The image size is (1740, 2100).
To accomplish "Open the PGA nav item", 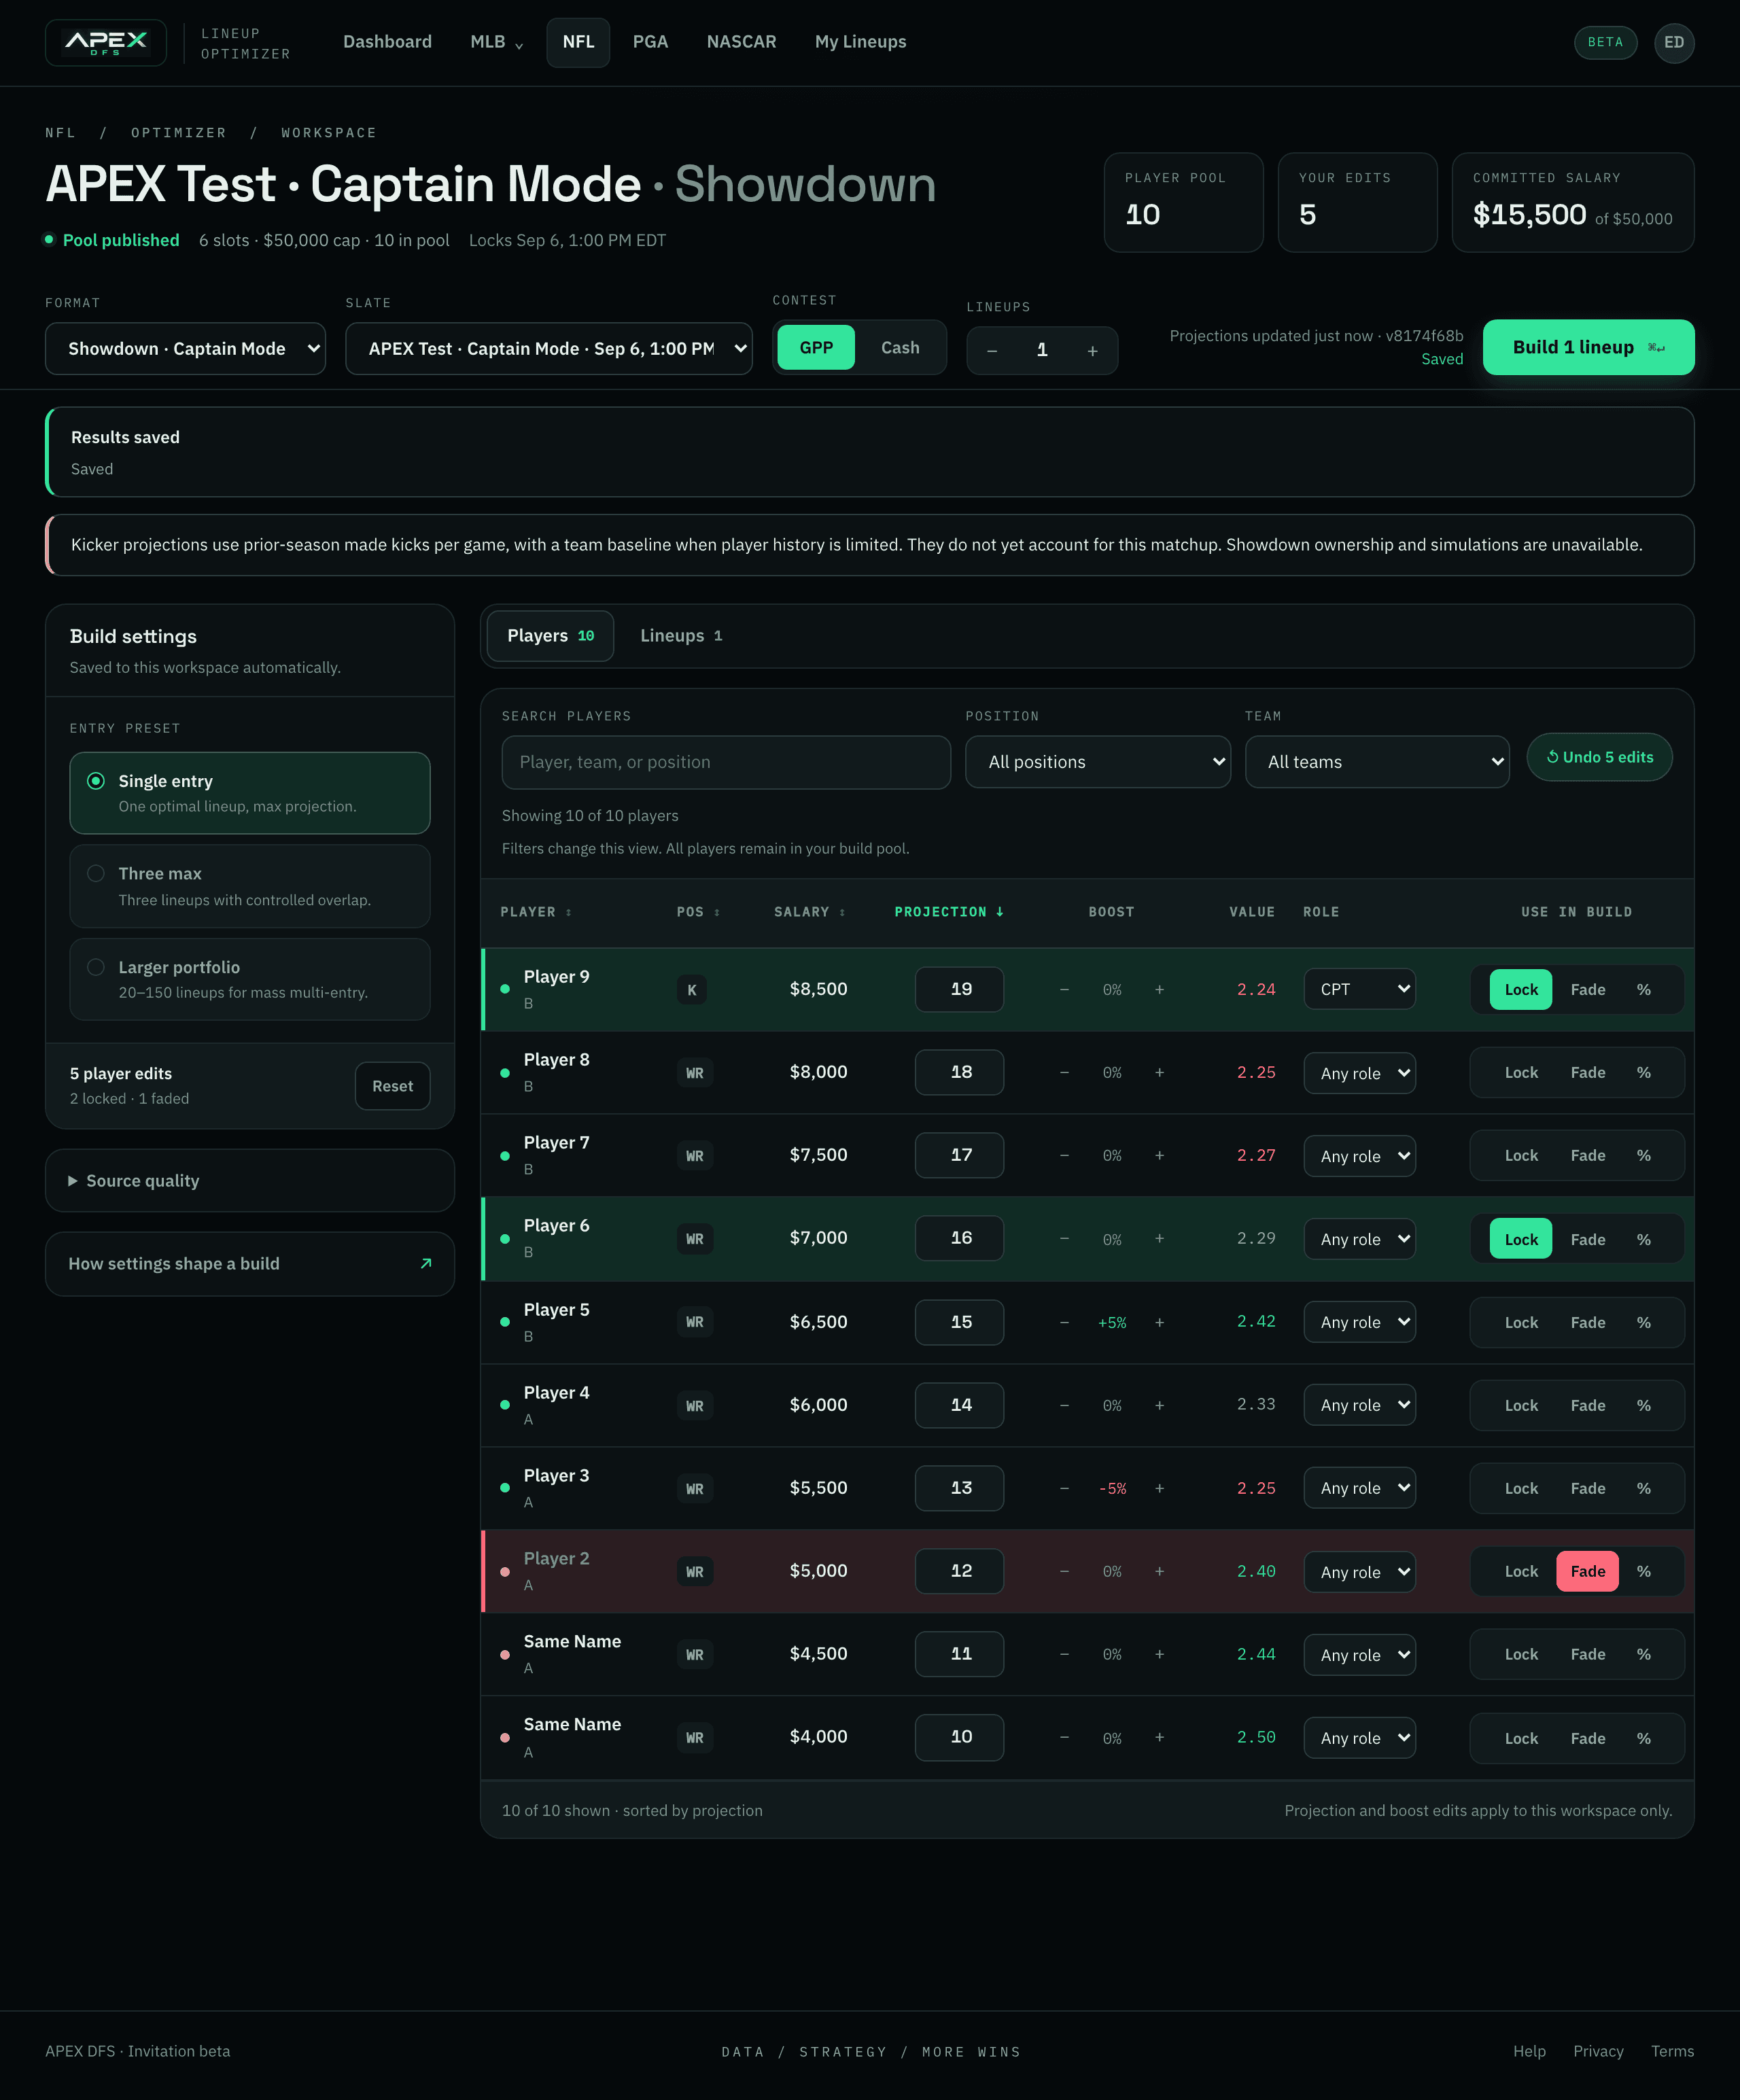I will tap(650, 42).
